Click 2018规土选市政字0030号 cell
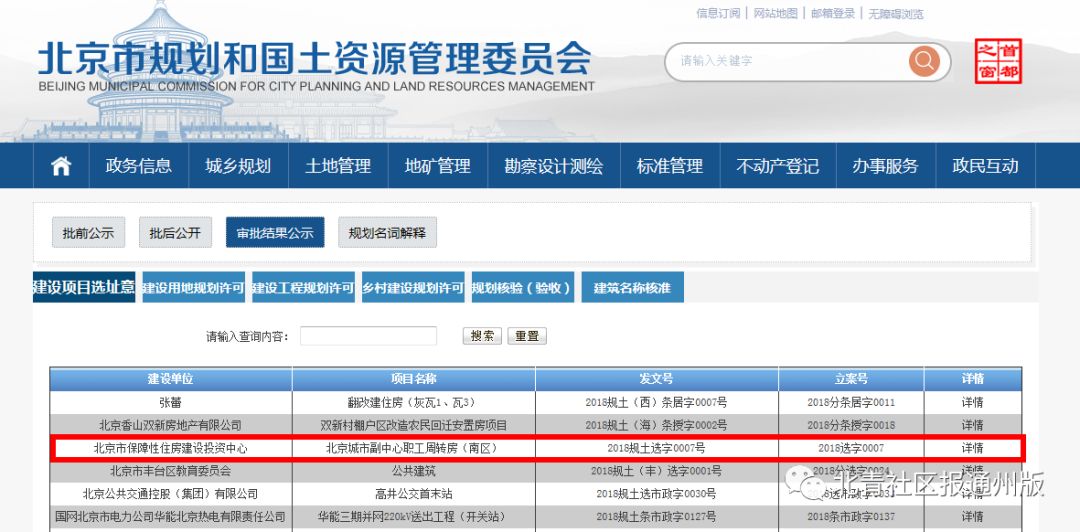This screenshot has width=1080, height=532. pos(656,494)
